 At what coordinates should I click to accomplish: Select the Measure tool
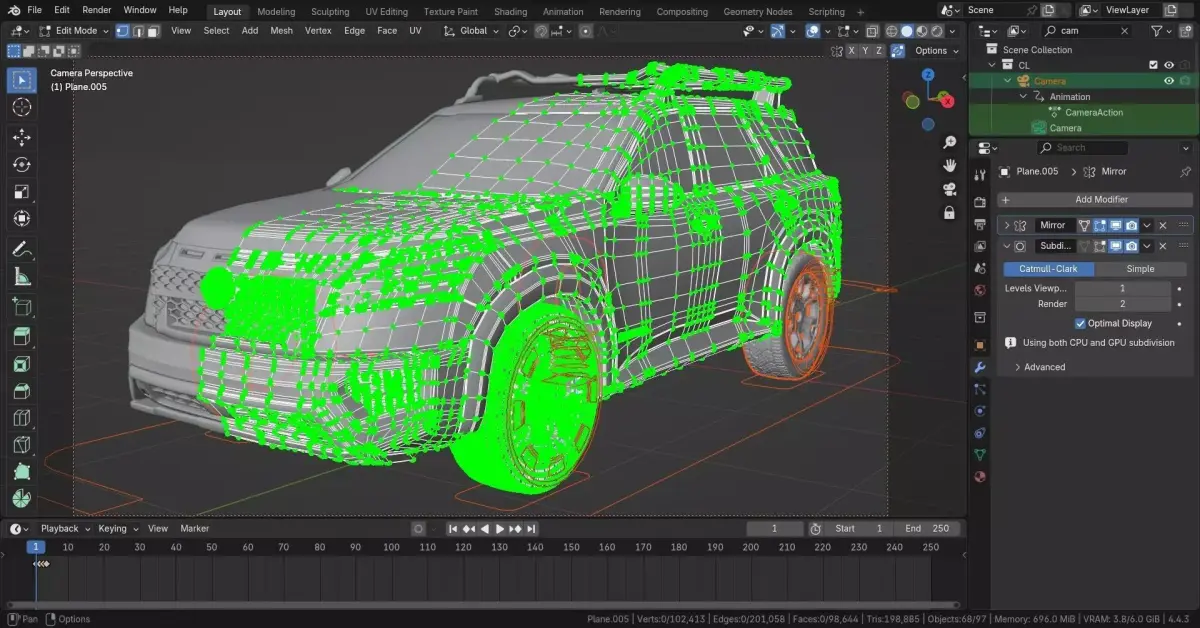click(x=22, y=277)
